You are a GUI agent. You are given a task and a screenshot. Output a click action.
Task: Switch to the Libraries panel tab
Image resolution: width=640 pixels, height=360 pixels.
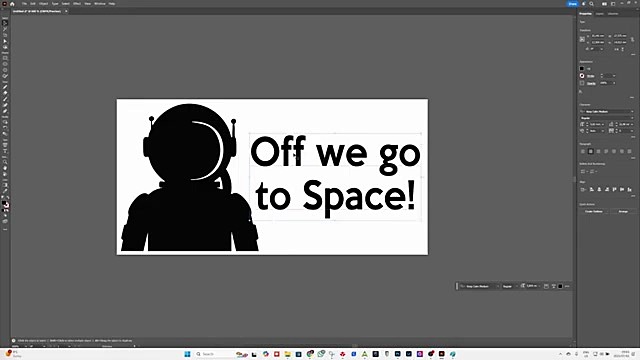coord(613,13)
